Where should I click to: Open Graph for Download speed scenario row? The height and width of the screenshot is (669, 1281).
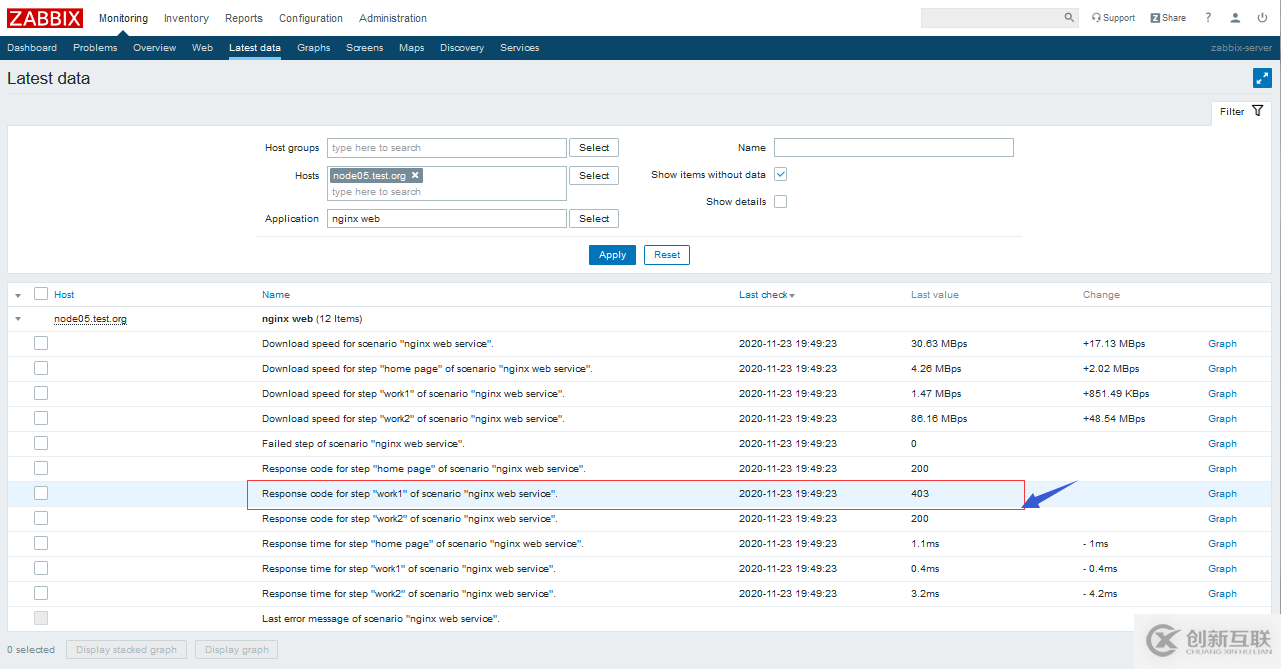pyautogui.click(x=1222, y=343)
